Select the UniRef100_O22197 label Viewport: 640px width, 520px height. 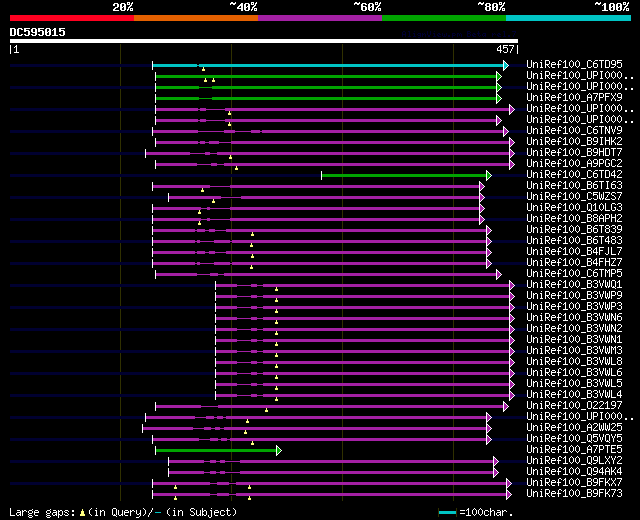(x=574, y=406)
